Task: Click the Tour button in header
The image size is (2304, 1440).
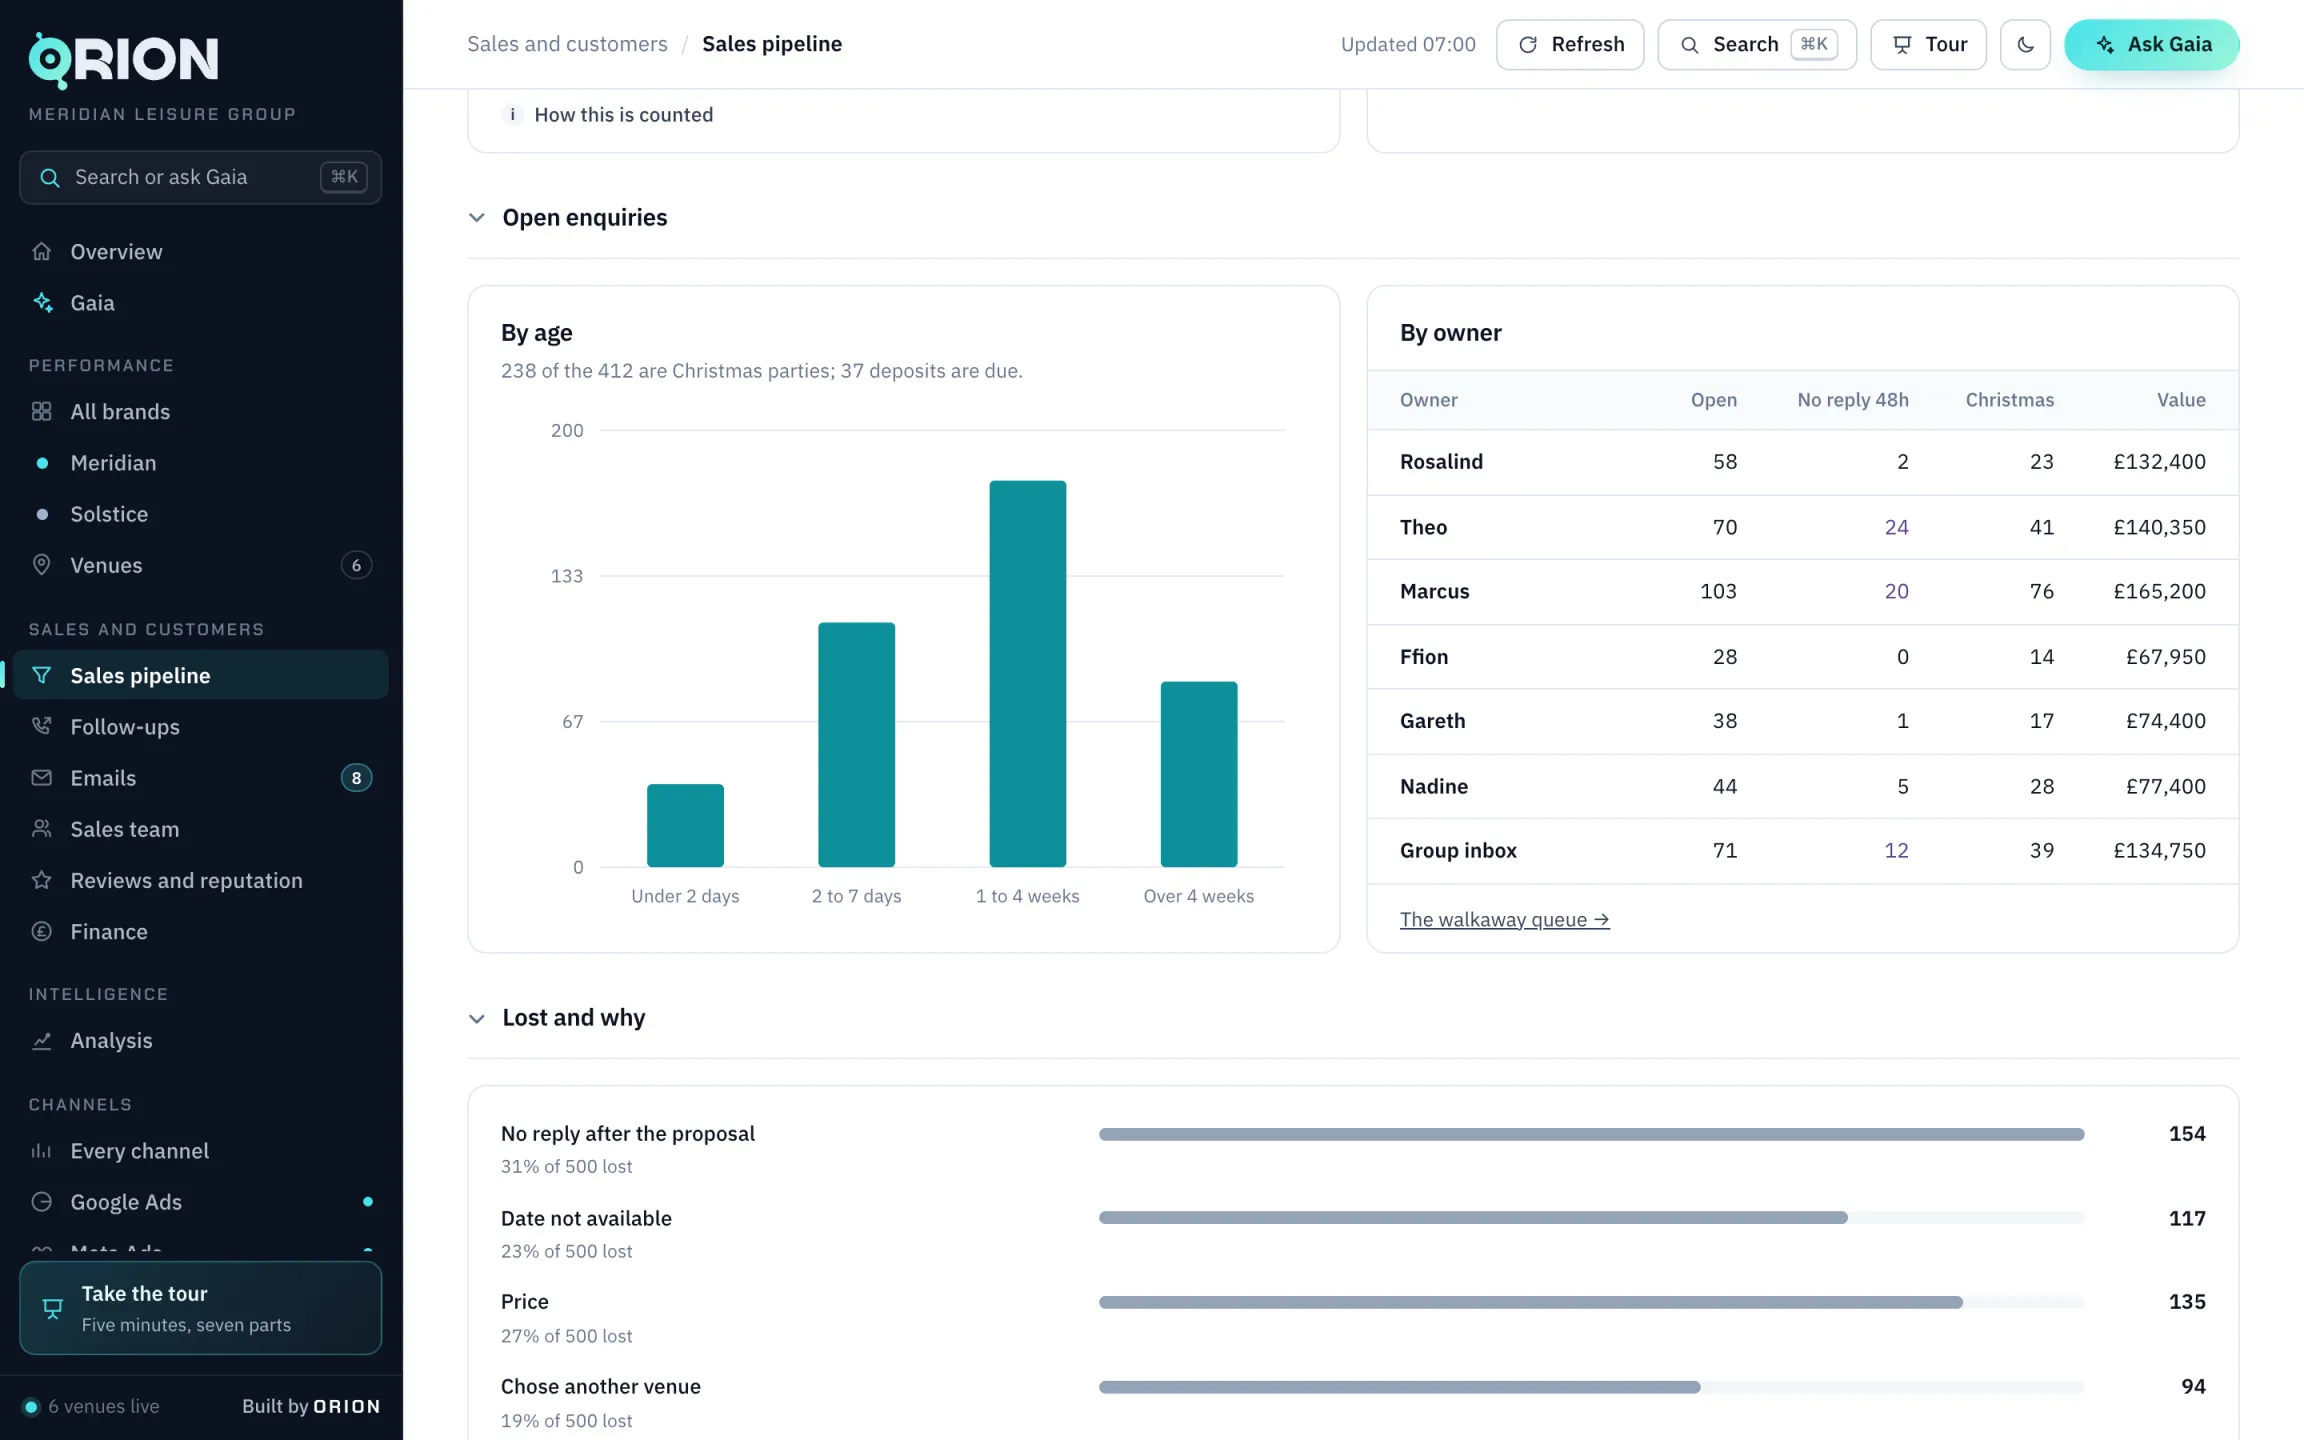Action: click(x=1928, y=44)
